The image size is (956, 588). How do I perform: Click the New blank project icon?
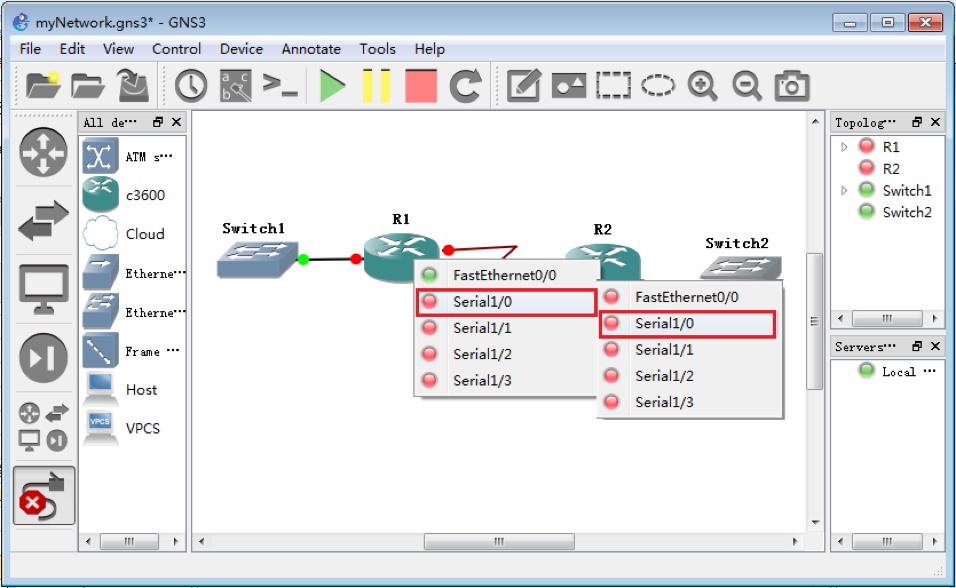pos(43,85)
